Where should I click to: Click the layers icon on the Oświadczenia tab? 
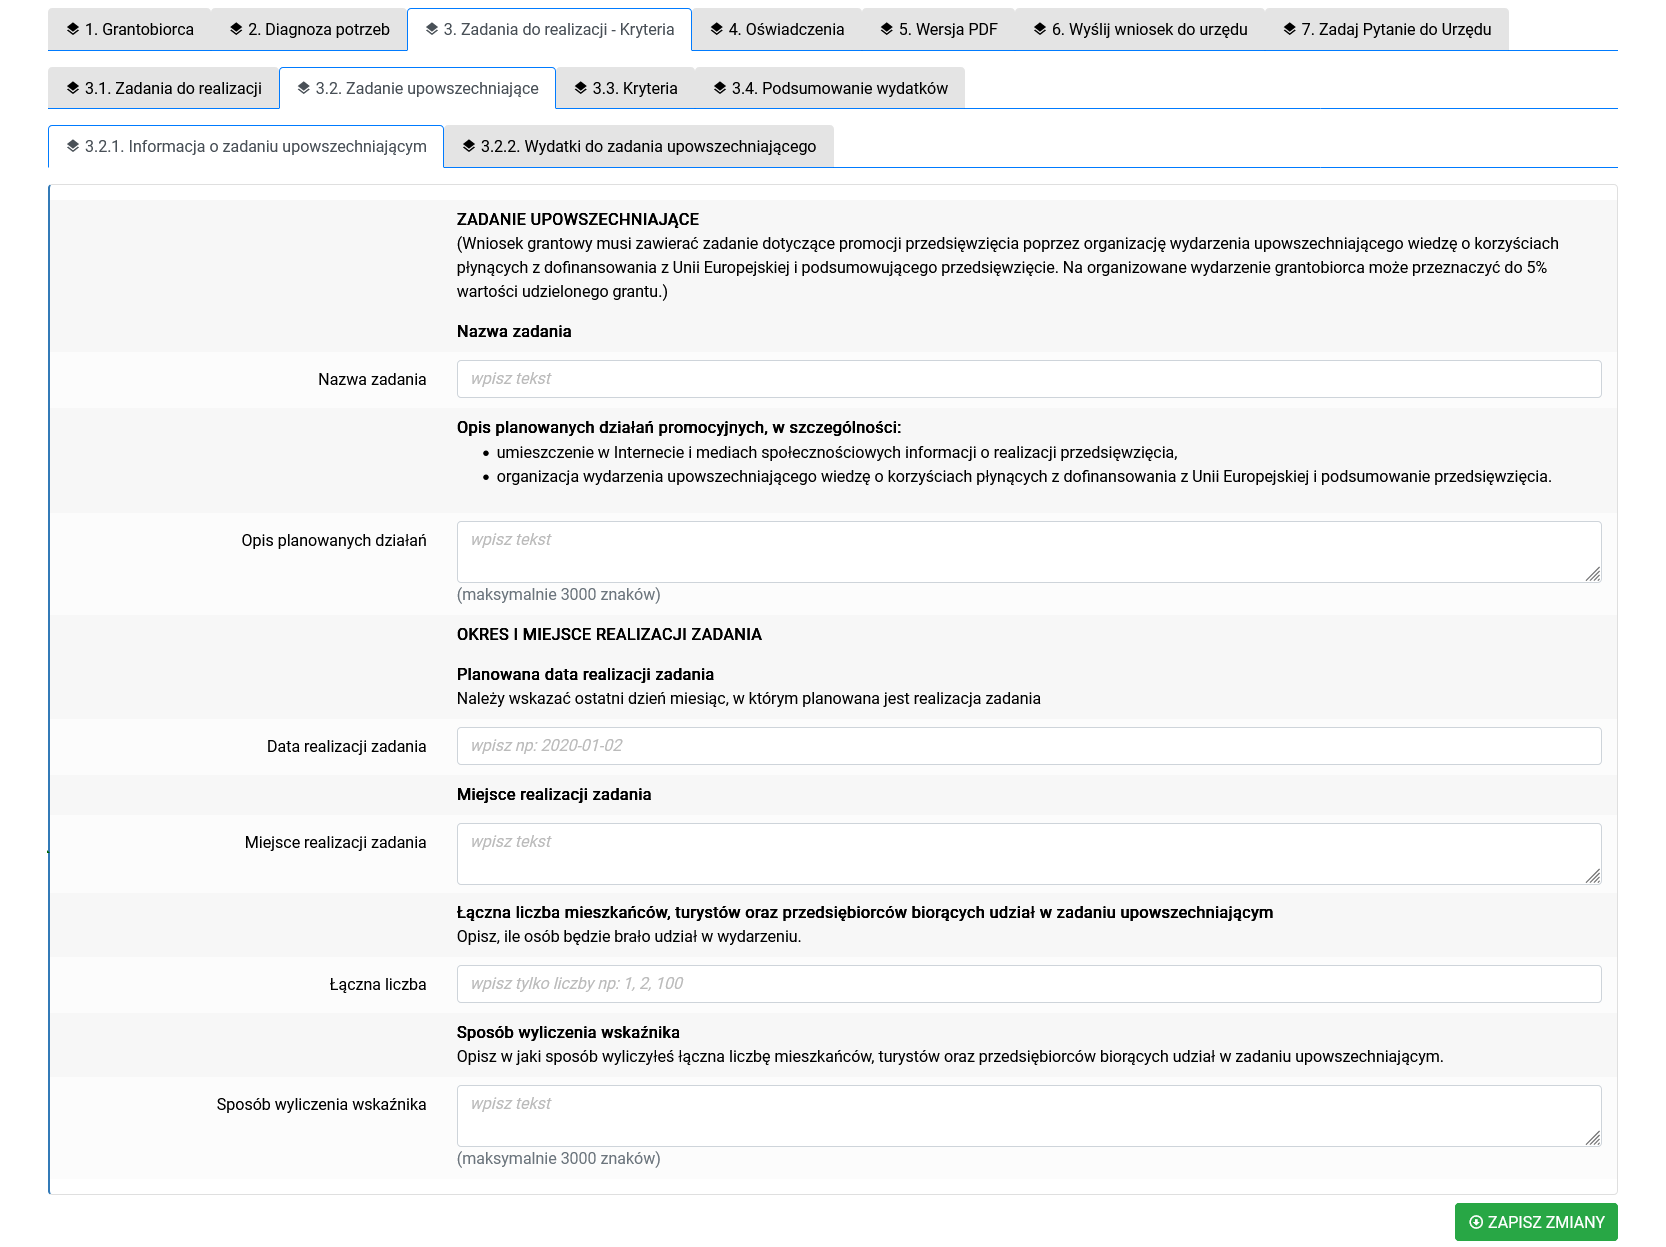pos(717,29)
